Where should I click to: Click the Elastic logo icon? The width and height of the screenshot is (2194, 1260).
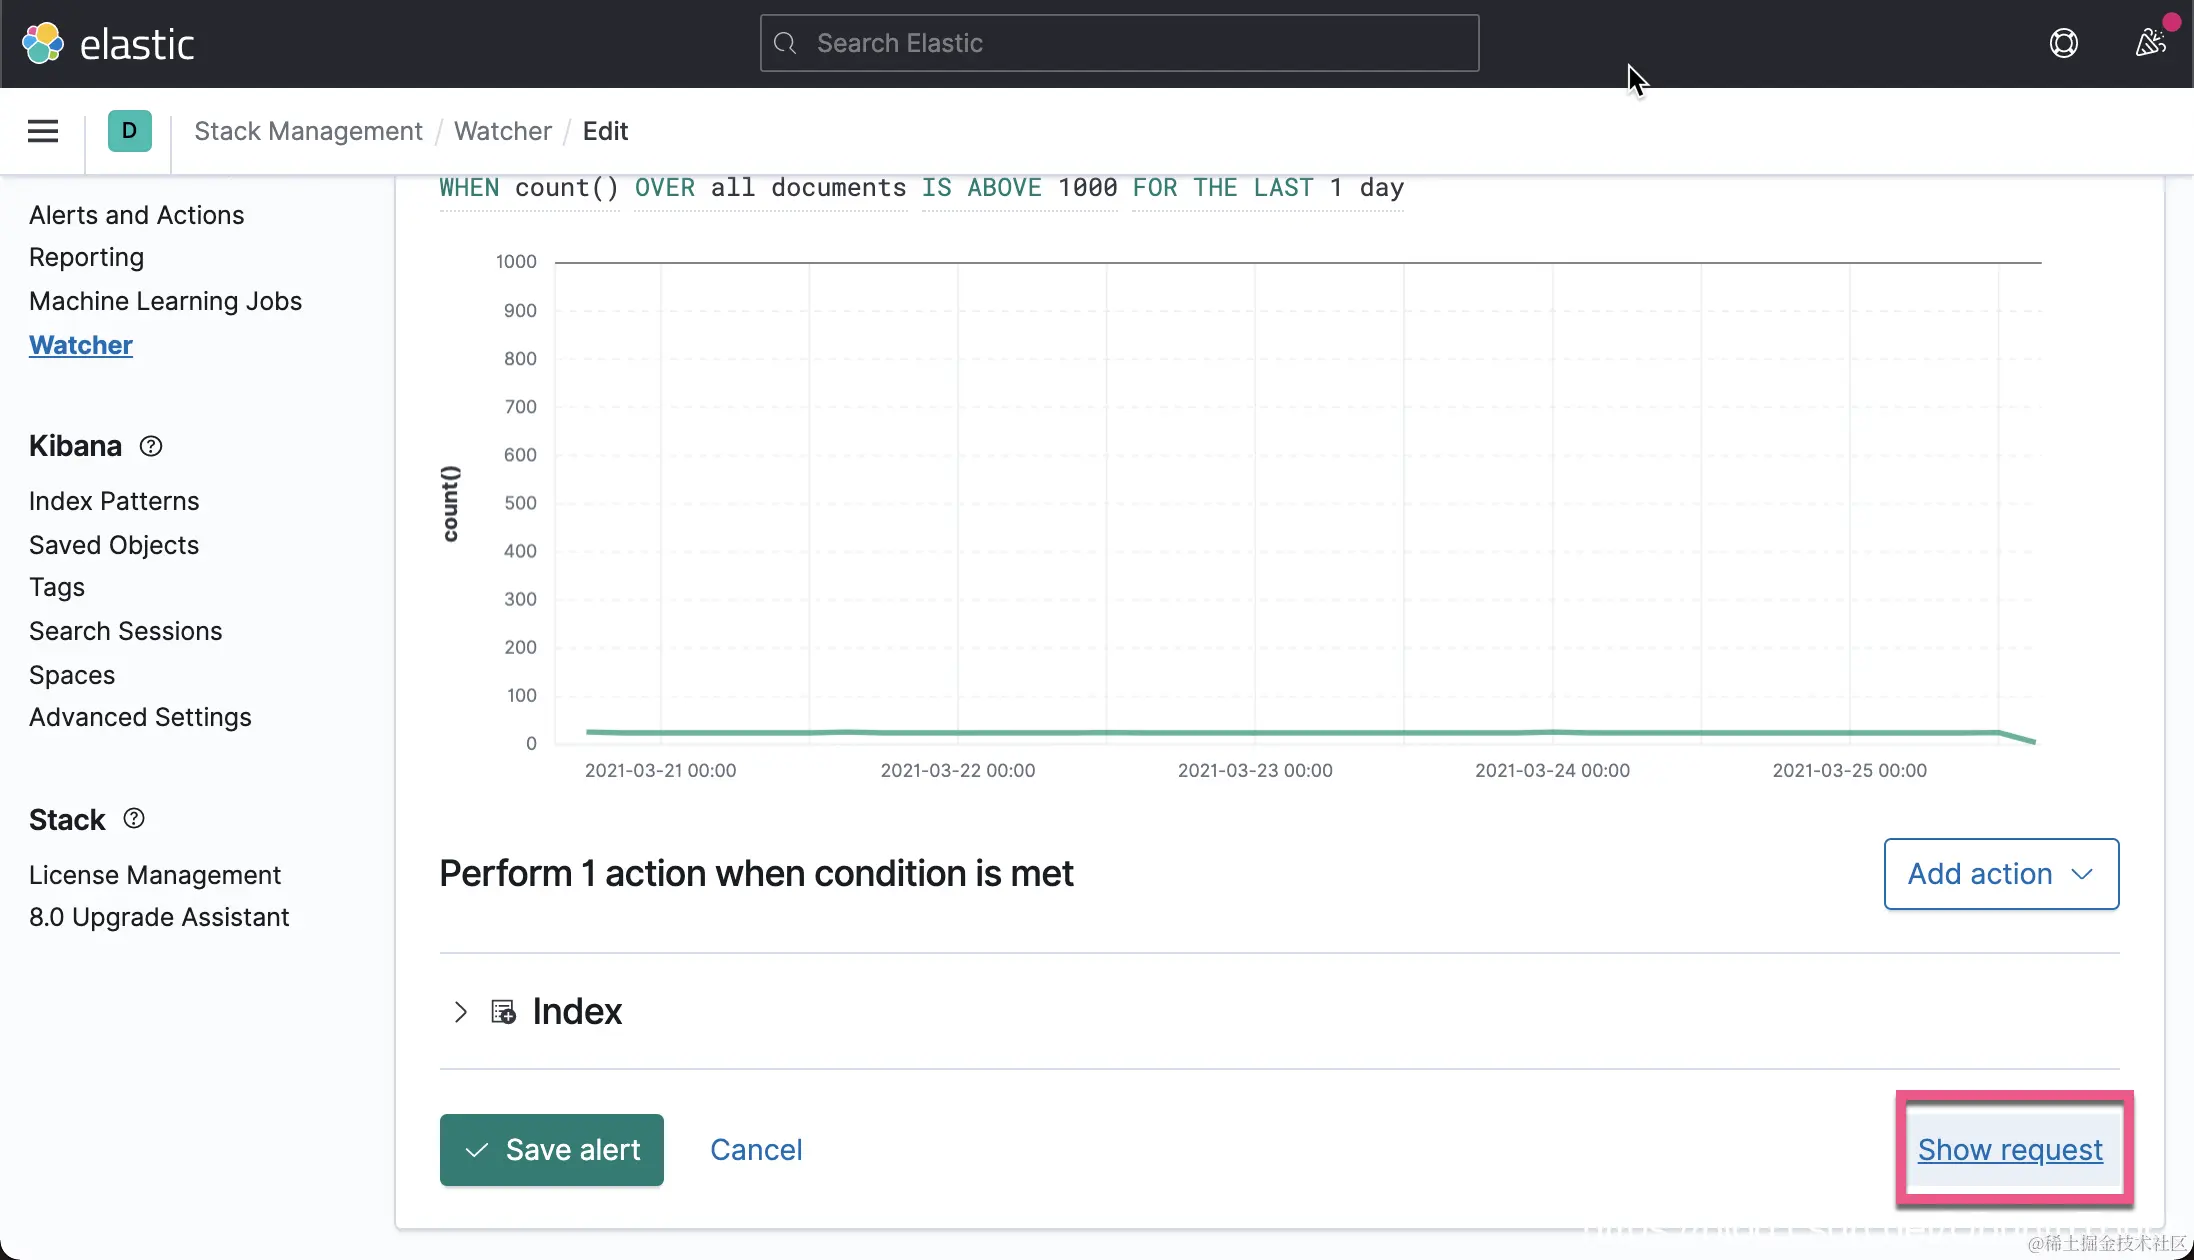pyautogui.click(x=42, y=44)
